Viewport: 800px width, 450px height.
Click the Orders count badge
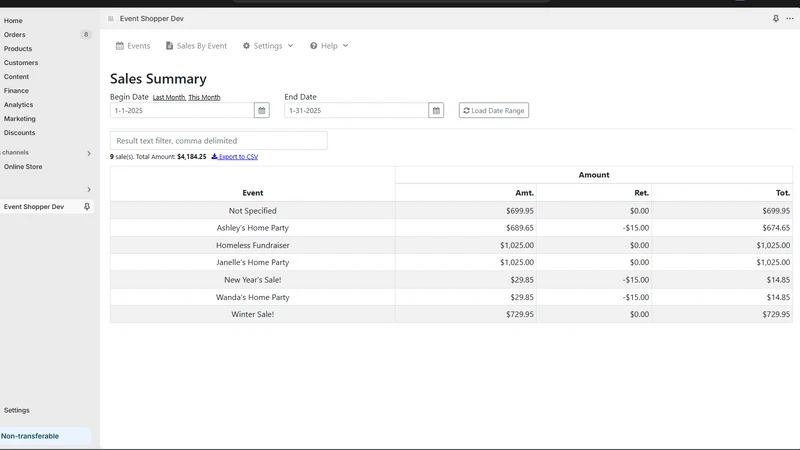(86, 35)
